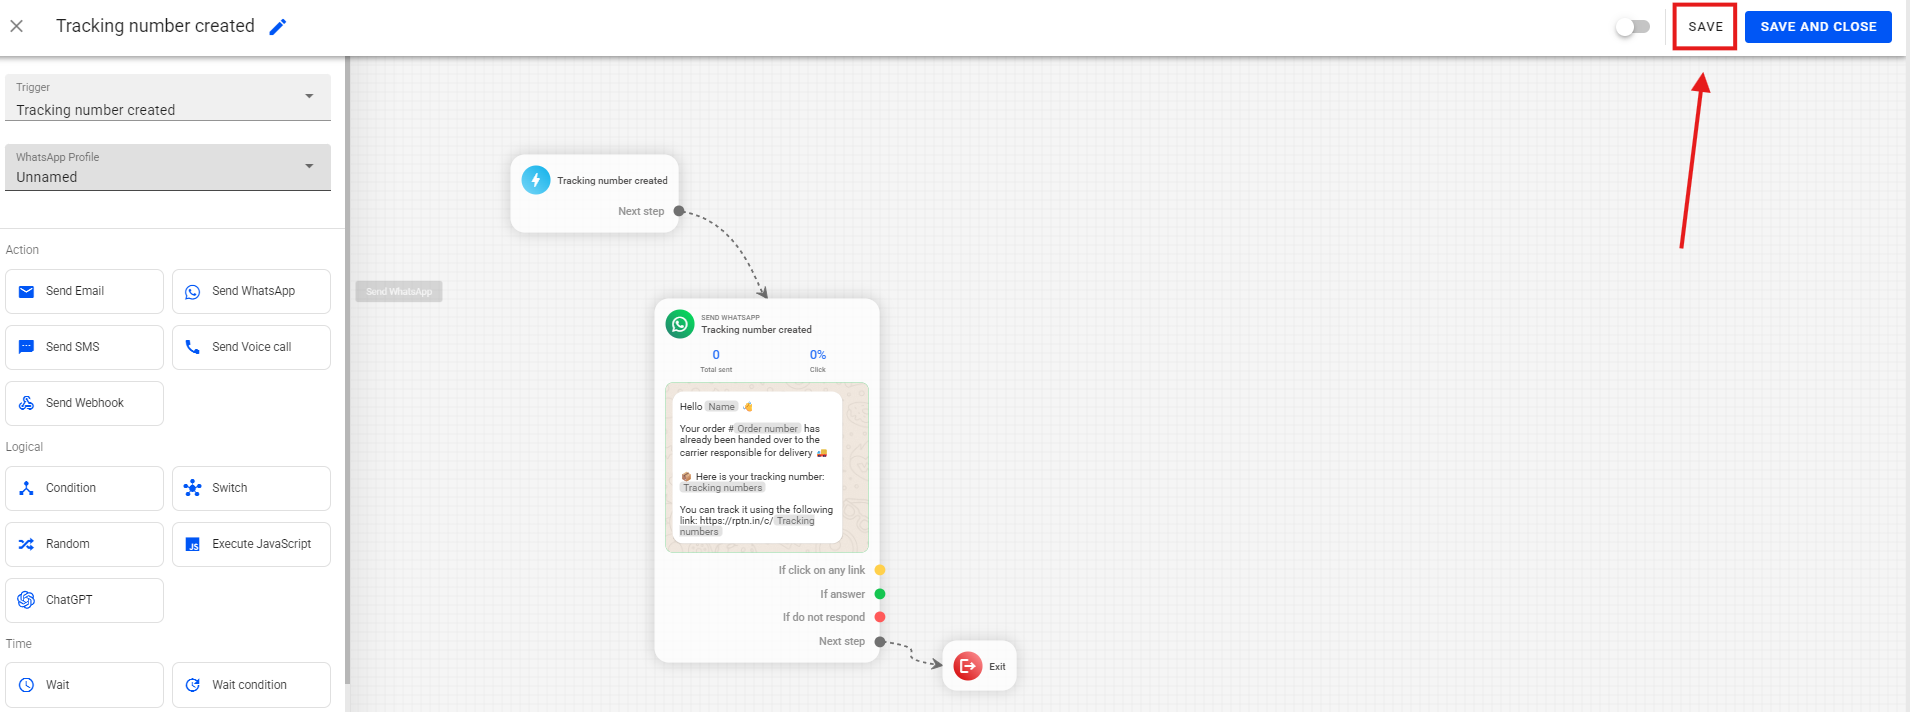1910x712 pixels.
Task: Click the green 'If answer' output connector
Action: click(880, 594)
